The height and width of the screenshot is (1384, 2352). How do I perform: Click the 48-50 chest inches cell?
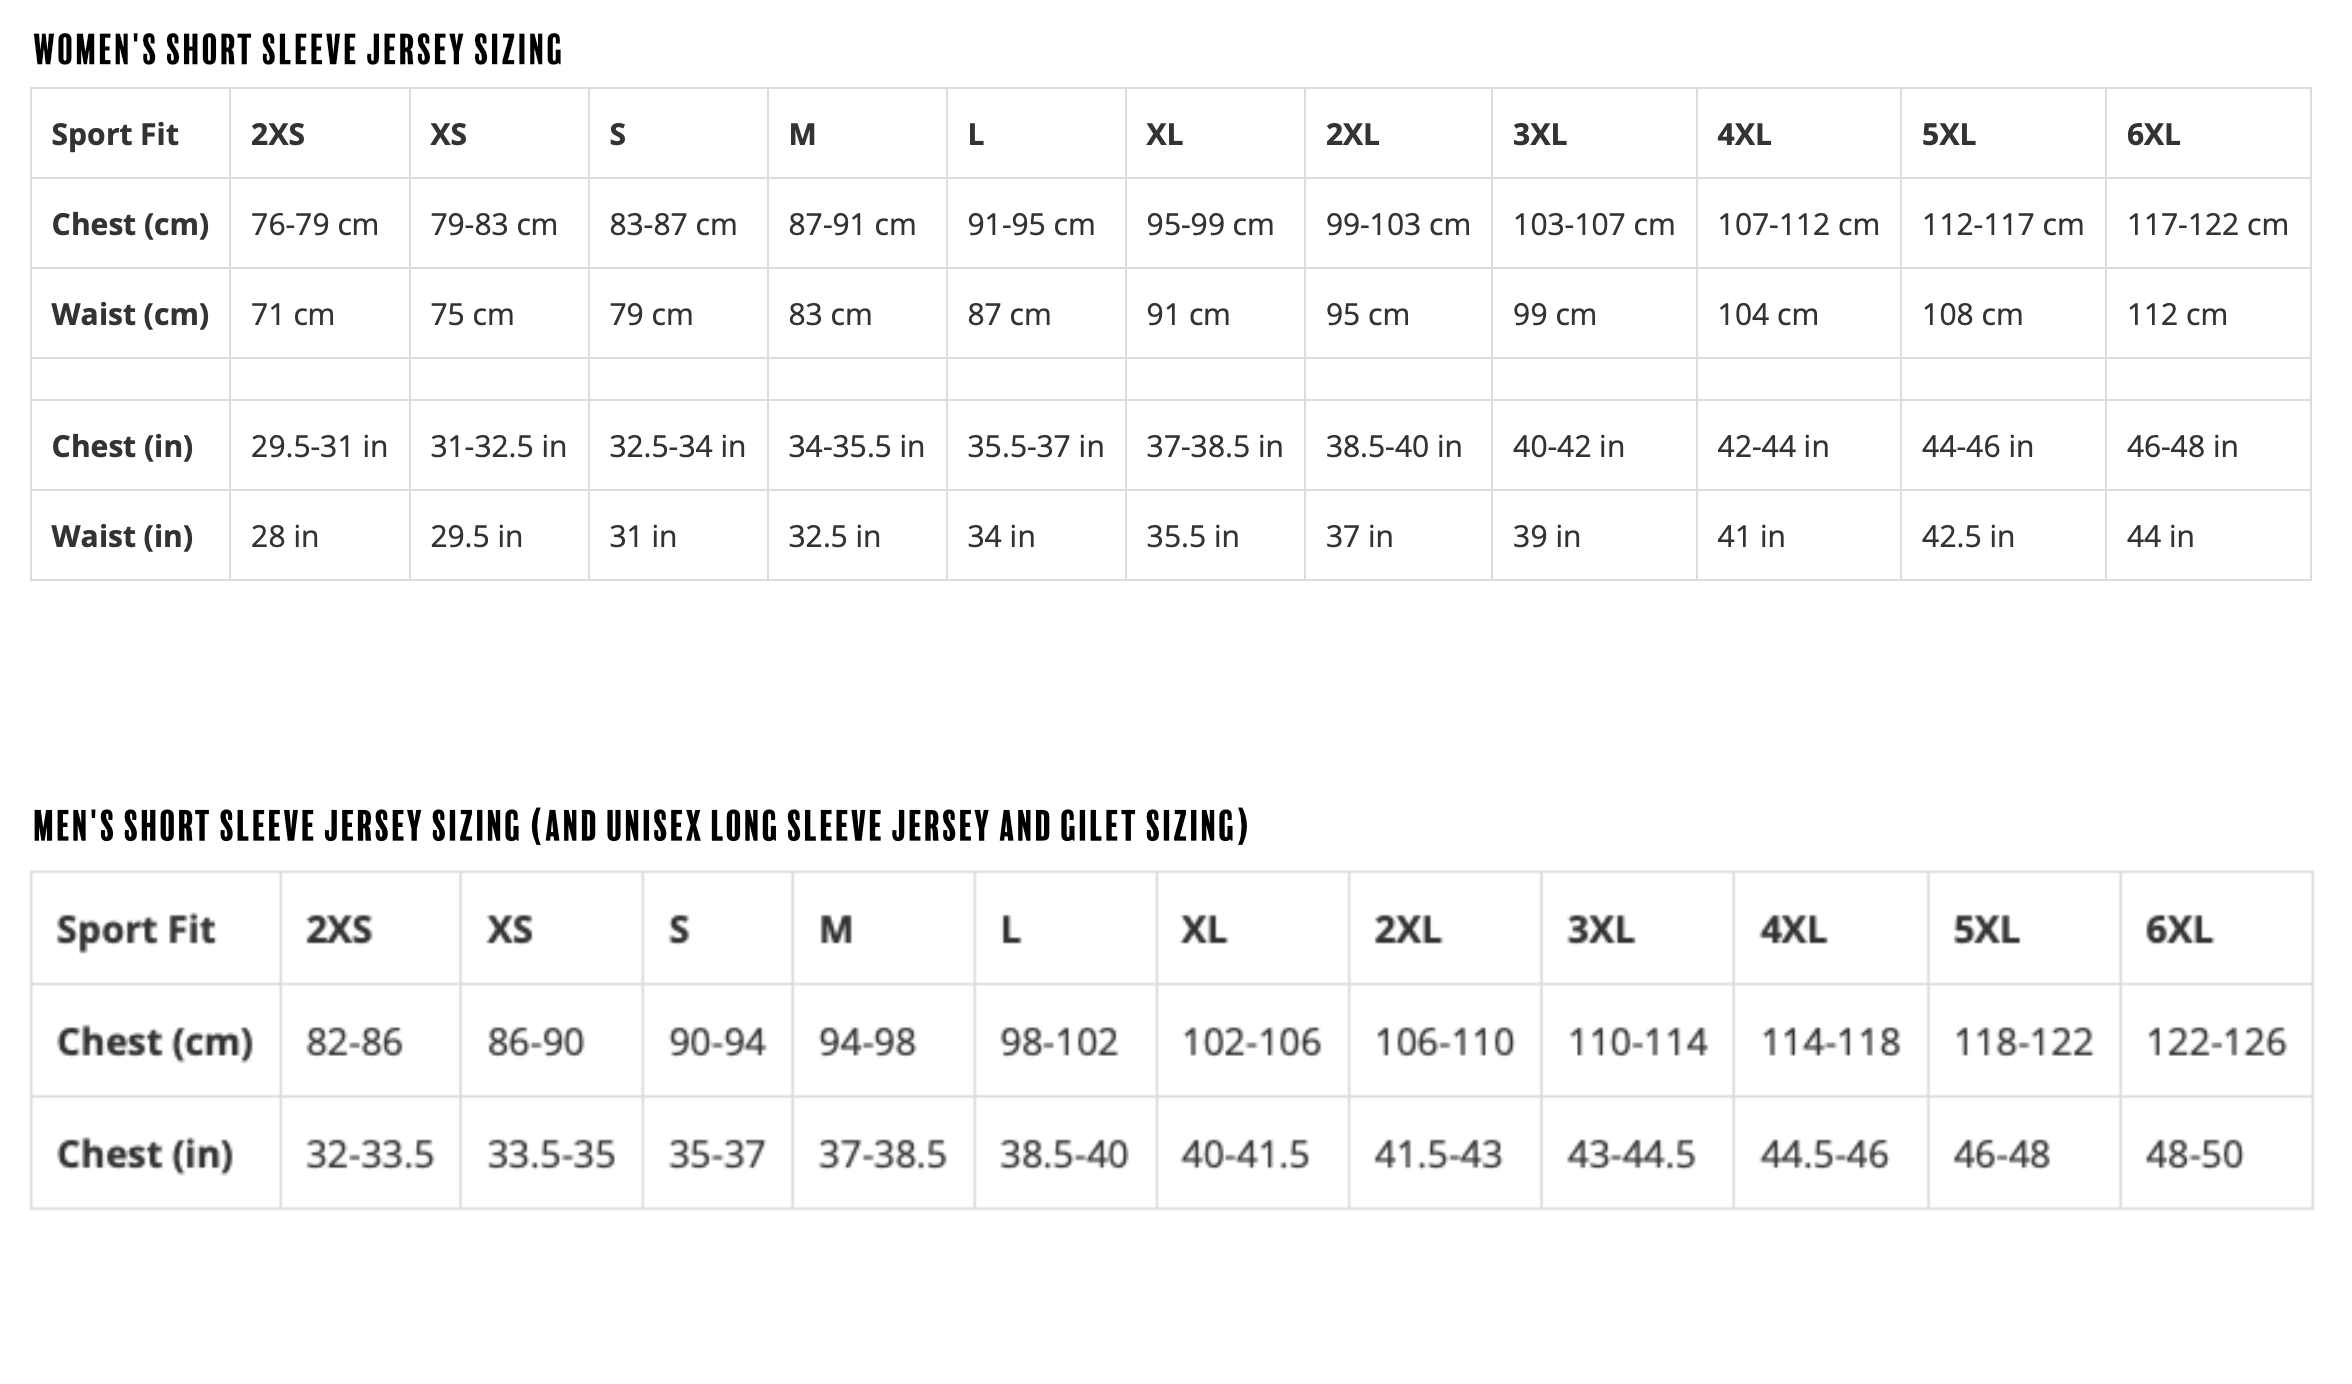coord(2194,1155)
